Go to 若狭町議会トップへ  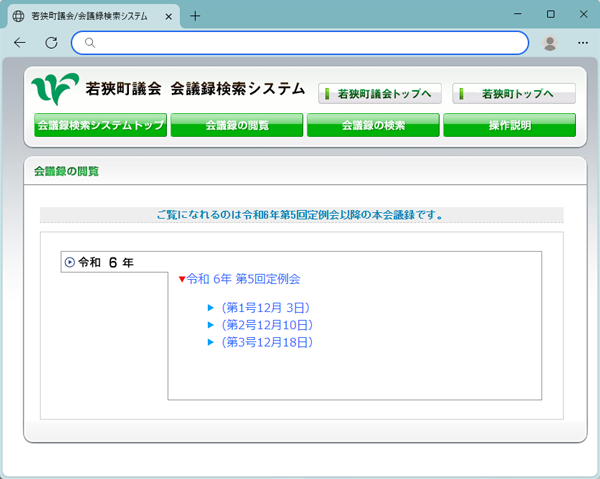pyautogui.click(x=380, y=93)
